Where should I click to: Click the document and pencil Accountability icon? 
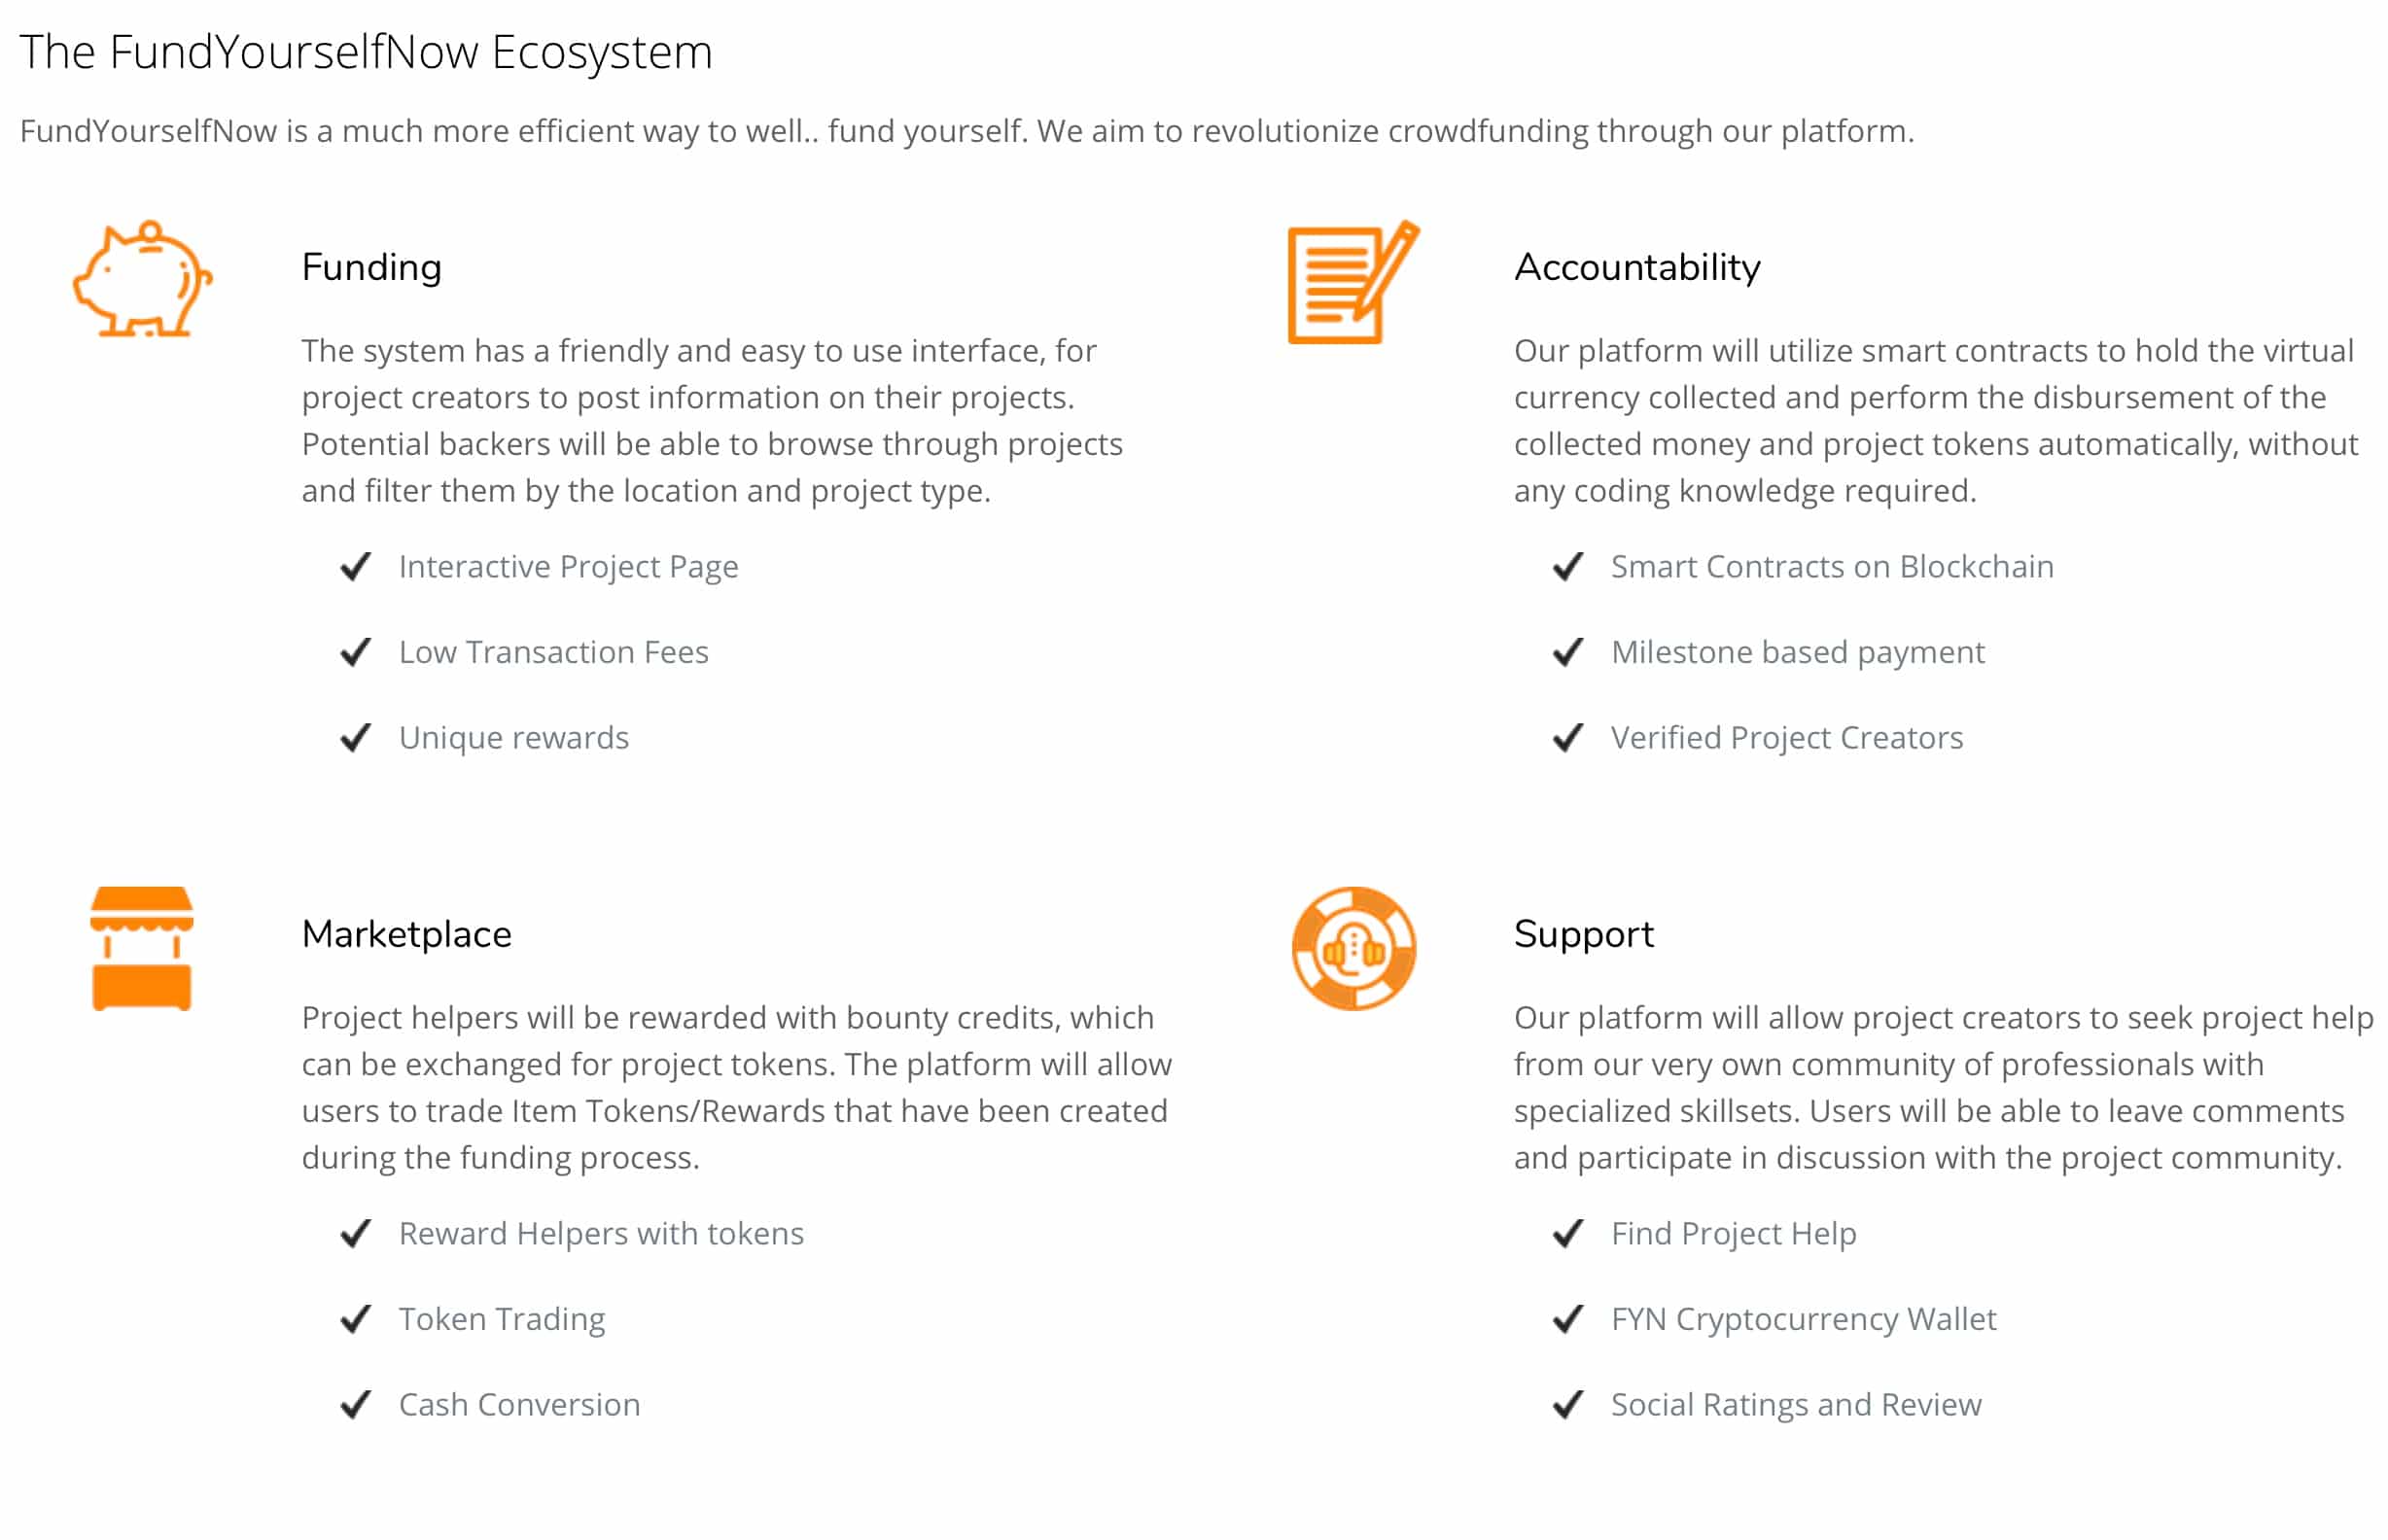point(1354,282)
